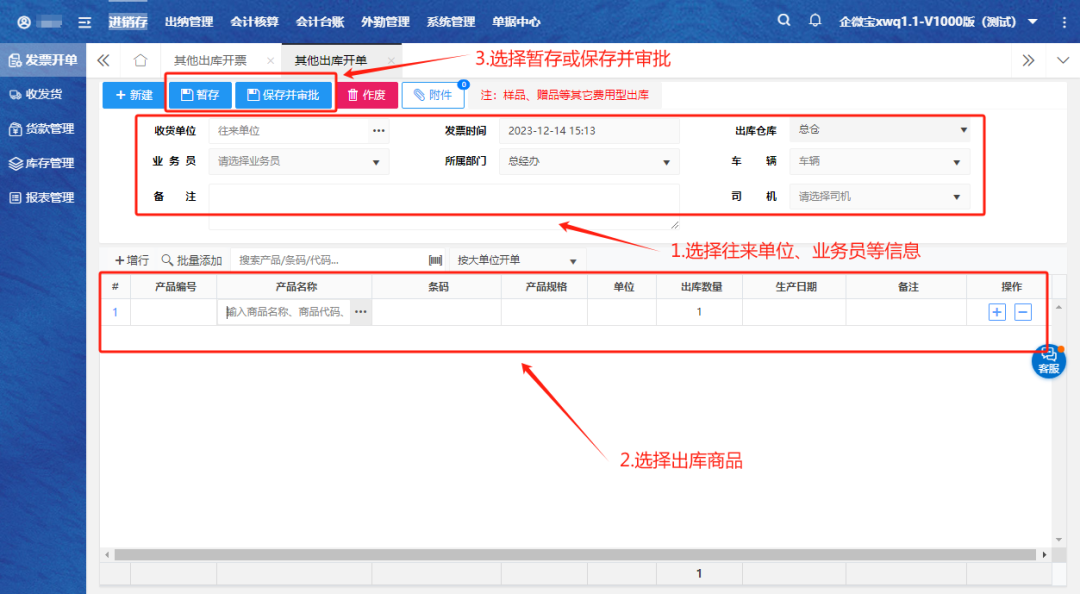The image size is (1080, 594).
Task: Click the horizontal scrollbar
Action: point(575,555)
